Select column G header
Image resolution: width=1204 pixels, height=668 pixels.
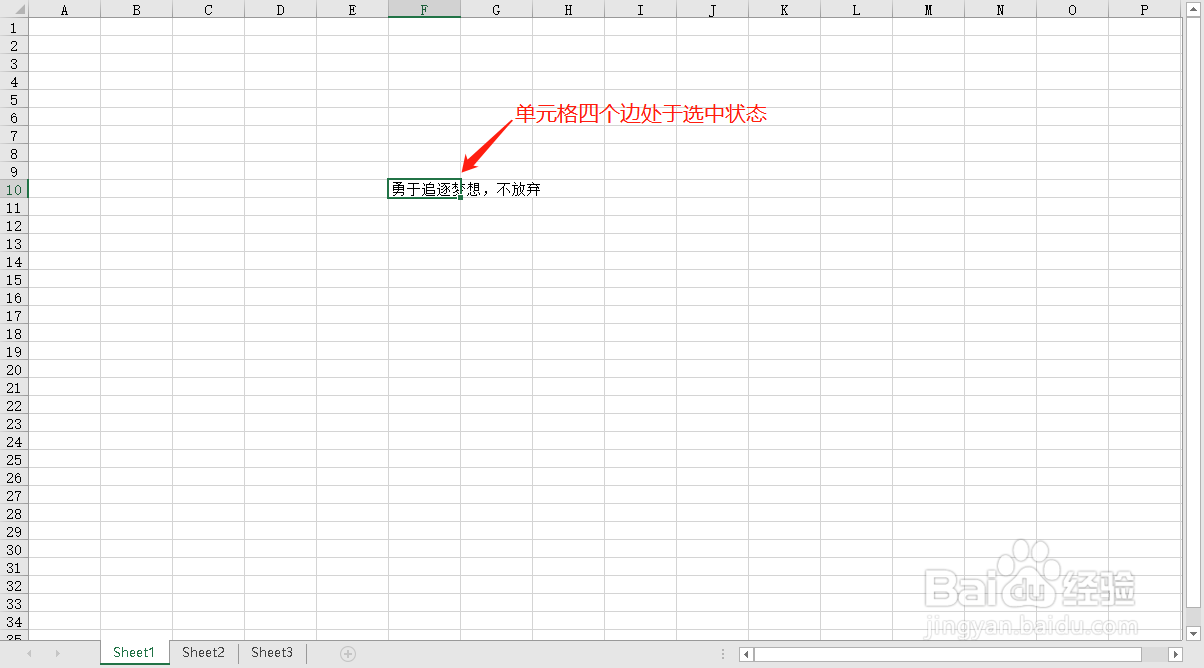point(496,9)
